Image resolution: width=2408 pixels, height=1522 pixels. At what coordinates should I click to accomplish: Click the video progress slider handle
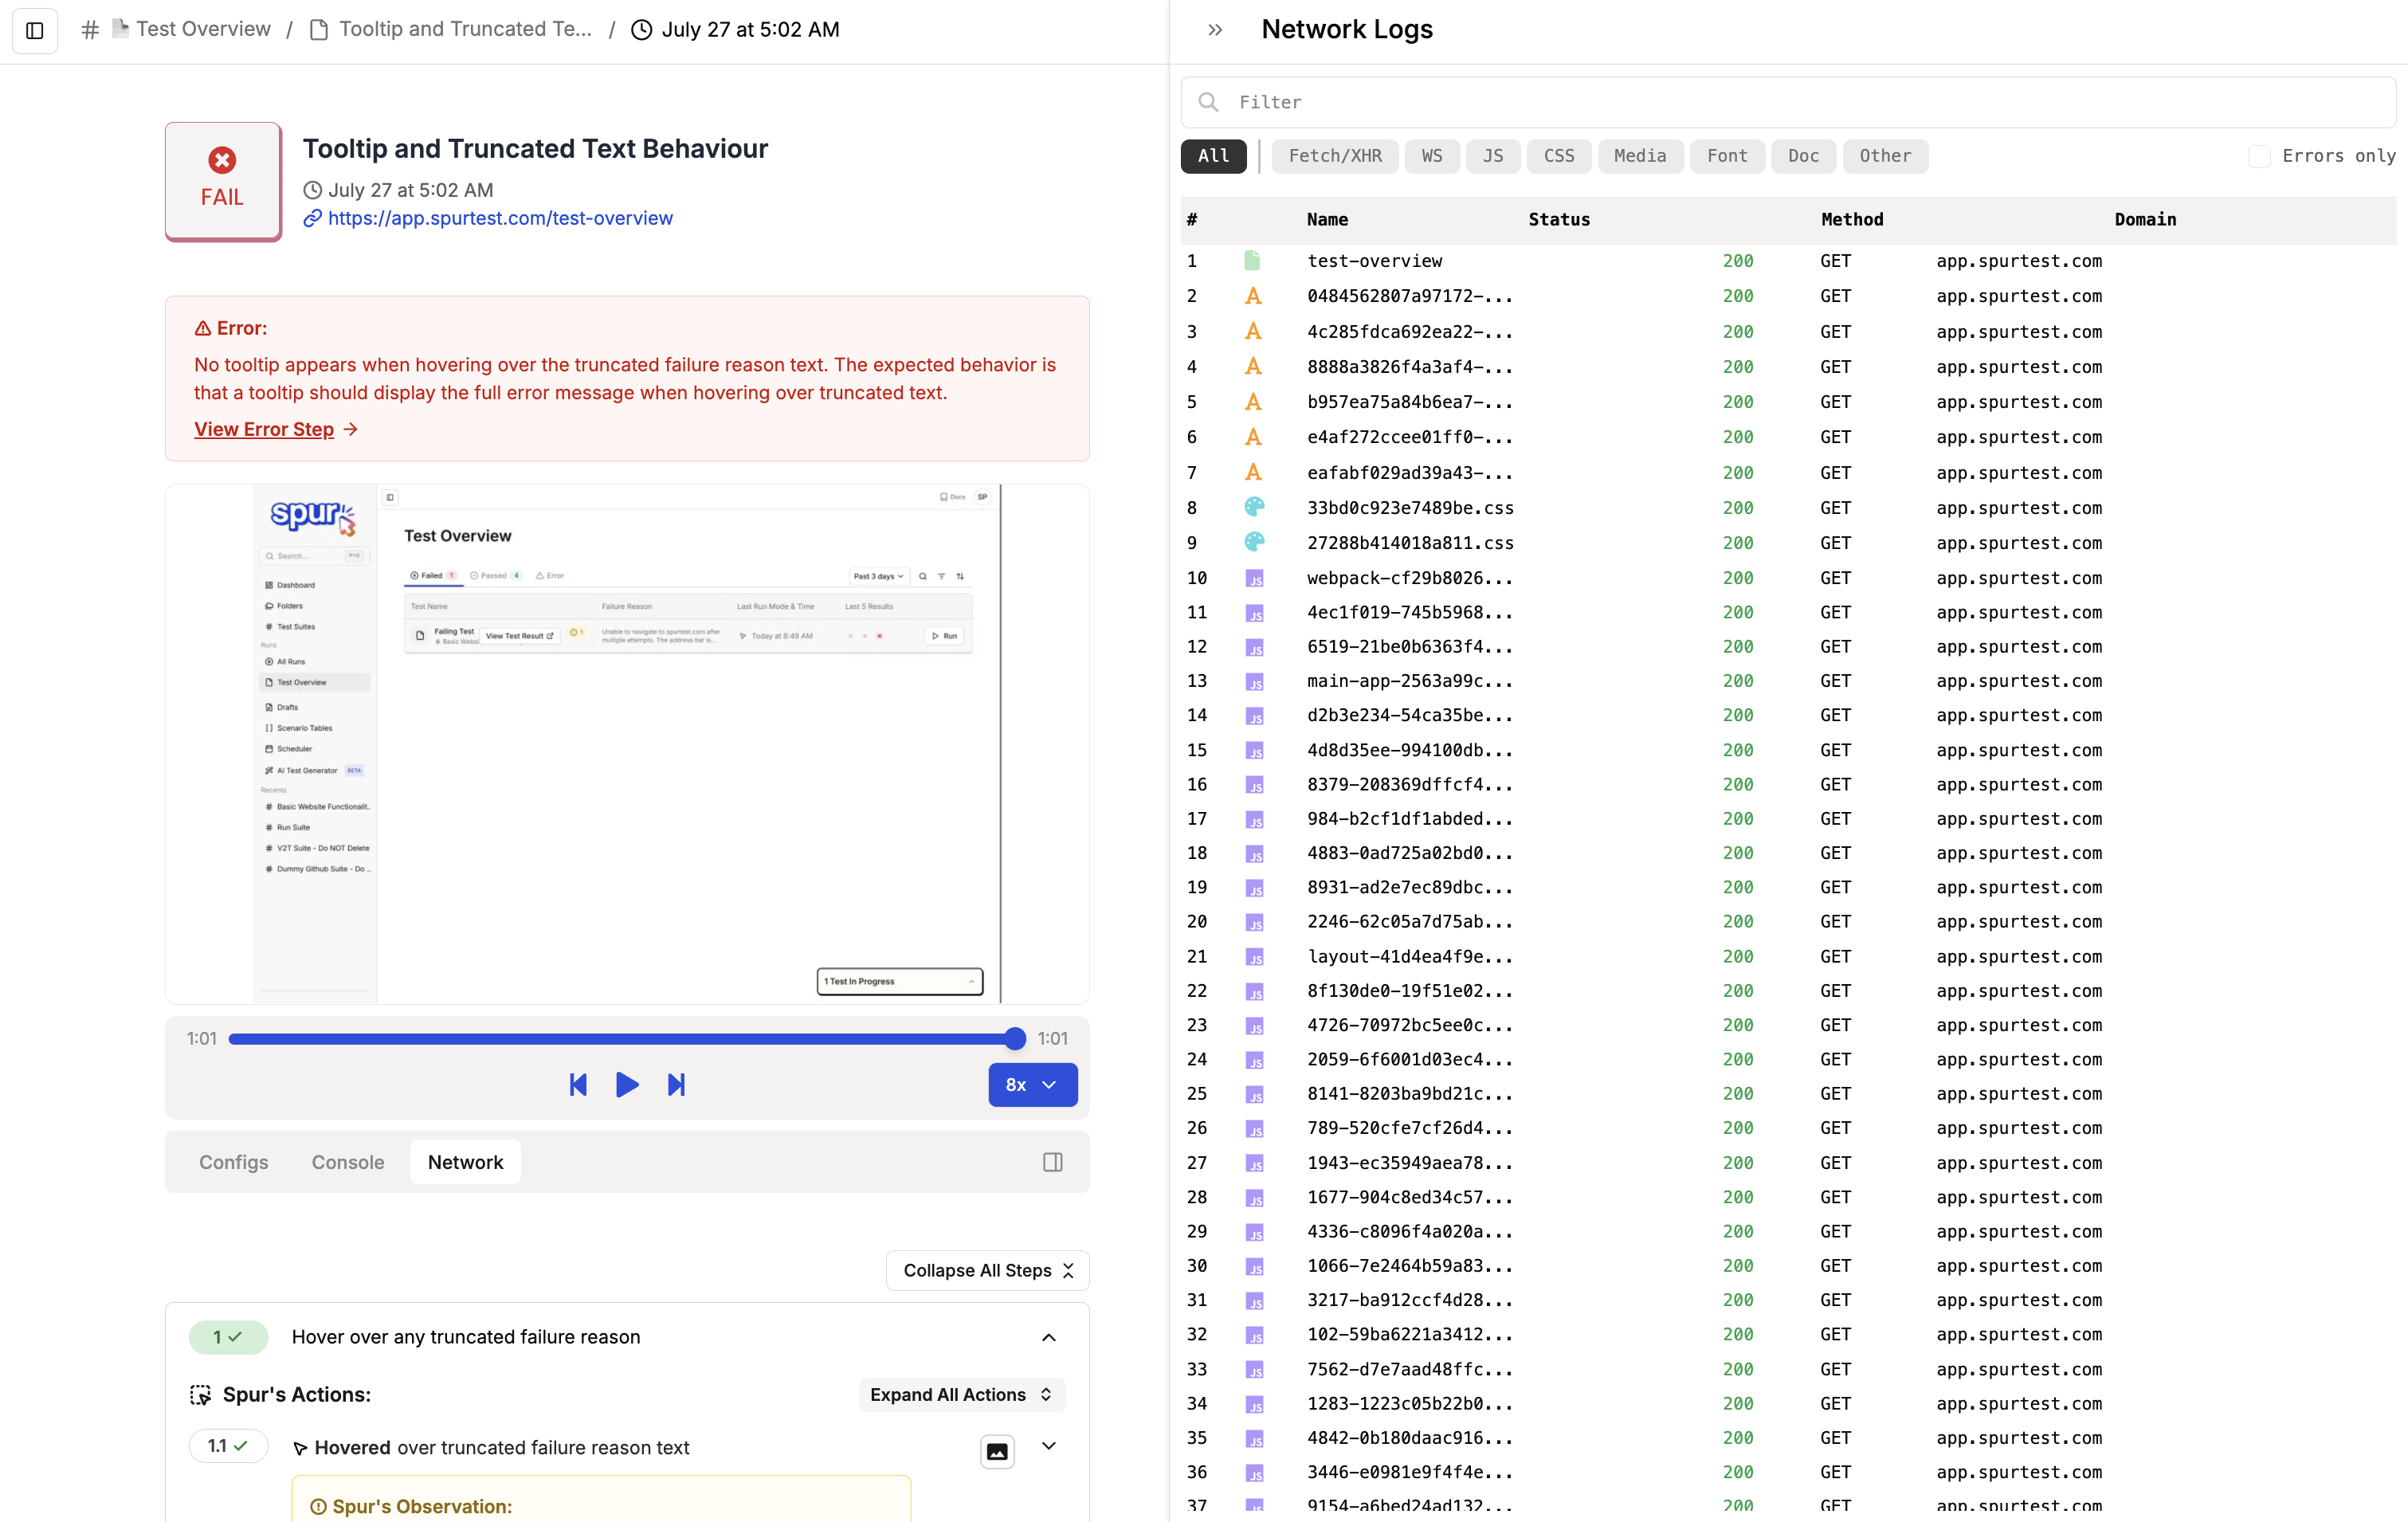pyautogui.click(x=1015, y=1038)
